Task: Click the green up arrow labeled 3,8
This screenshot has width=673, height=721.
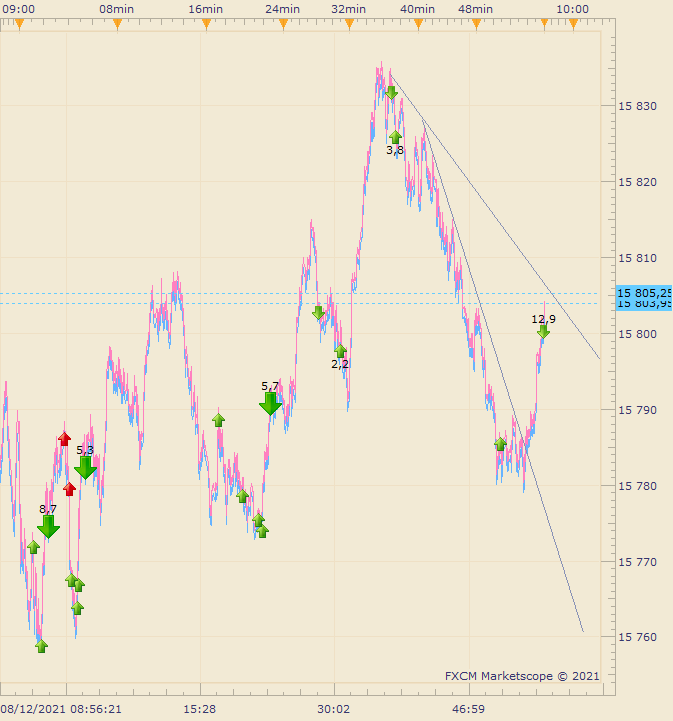Action: (395, 137)
